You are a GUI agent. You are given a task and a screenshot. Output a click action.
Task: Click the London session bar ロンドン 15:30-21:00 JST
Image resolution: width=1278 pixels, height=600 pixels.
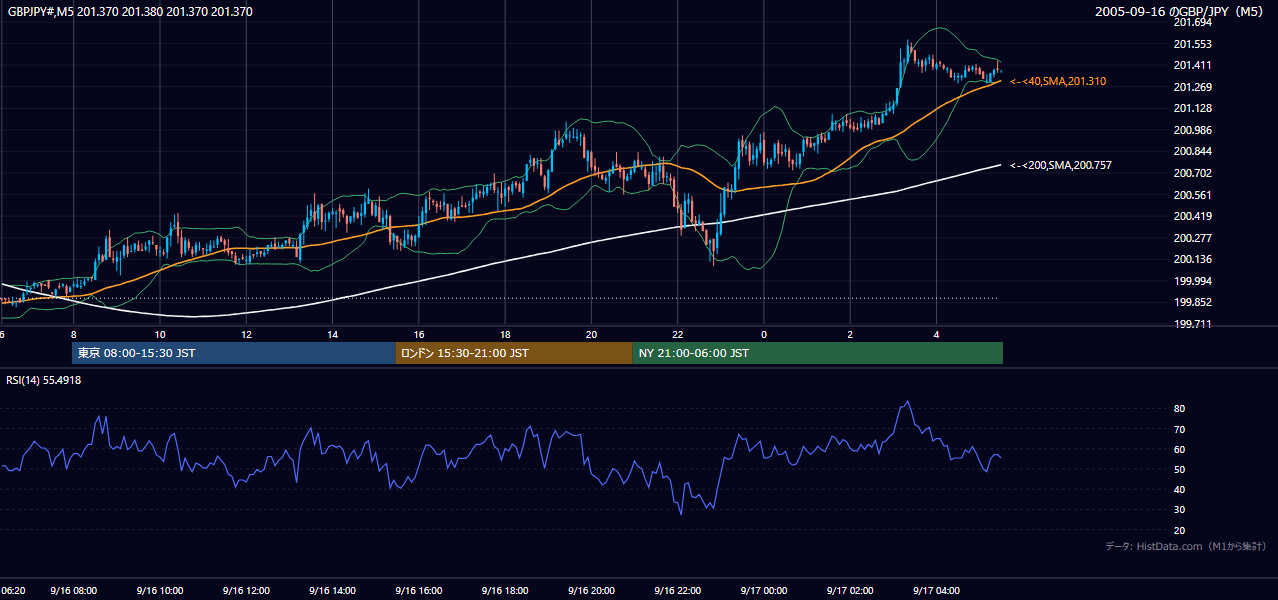click(514, 353)
